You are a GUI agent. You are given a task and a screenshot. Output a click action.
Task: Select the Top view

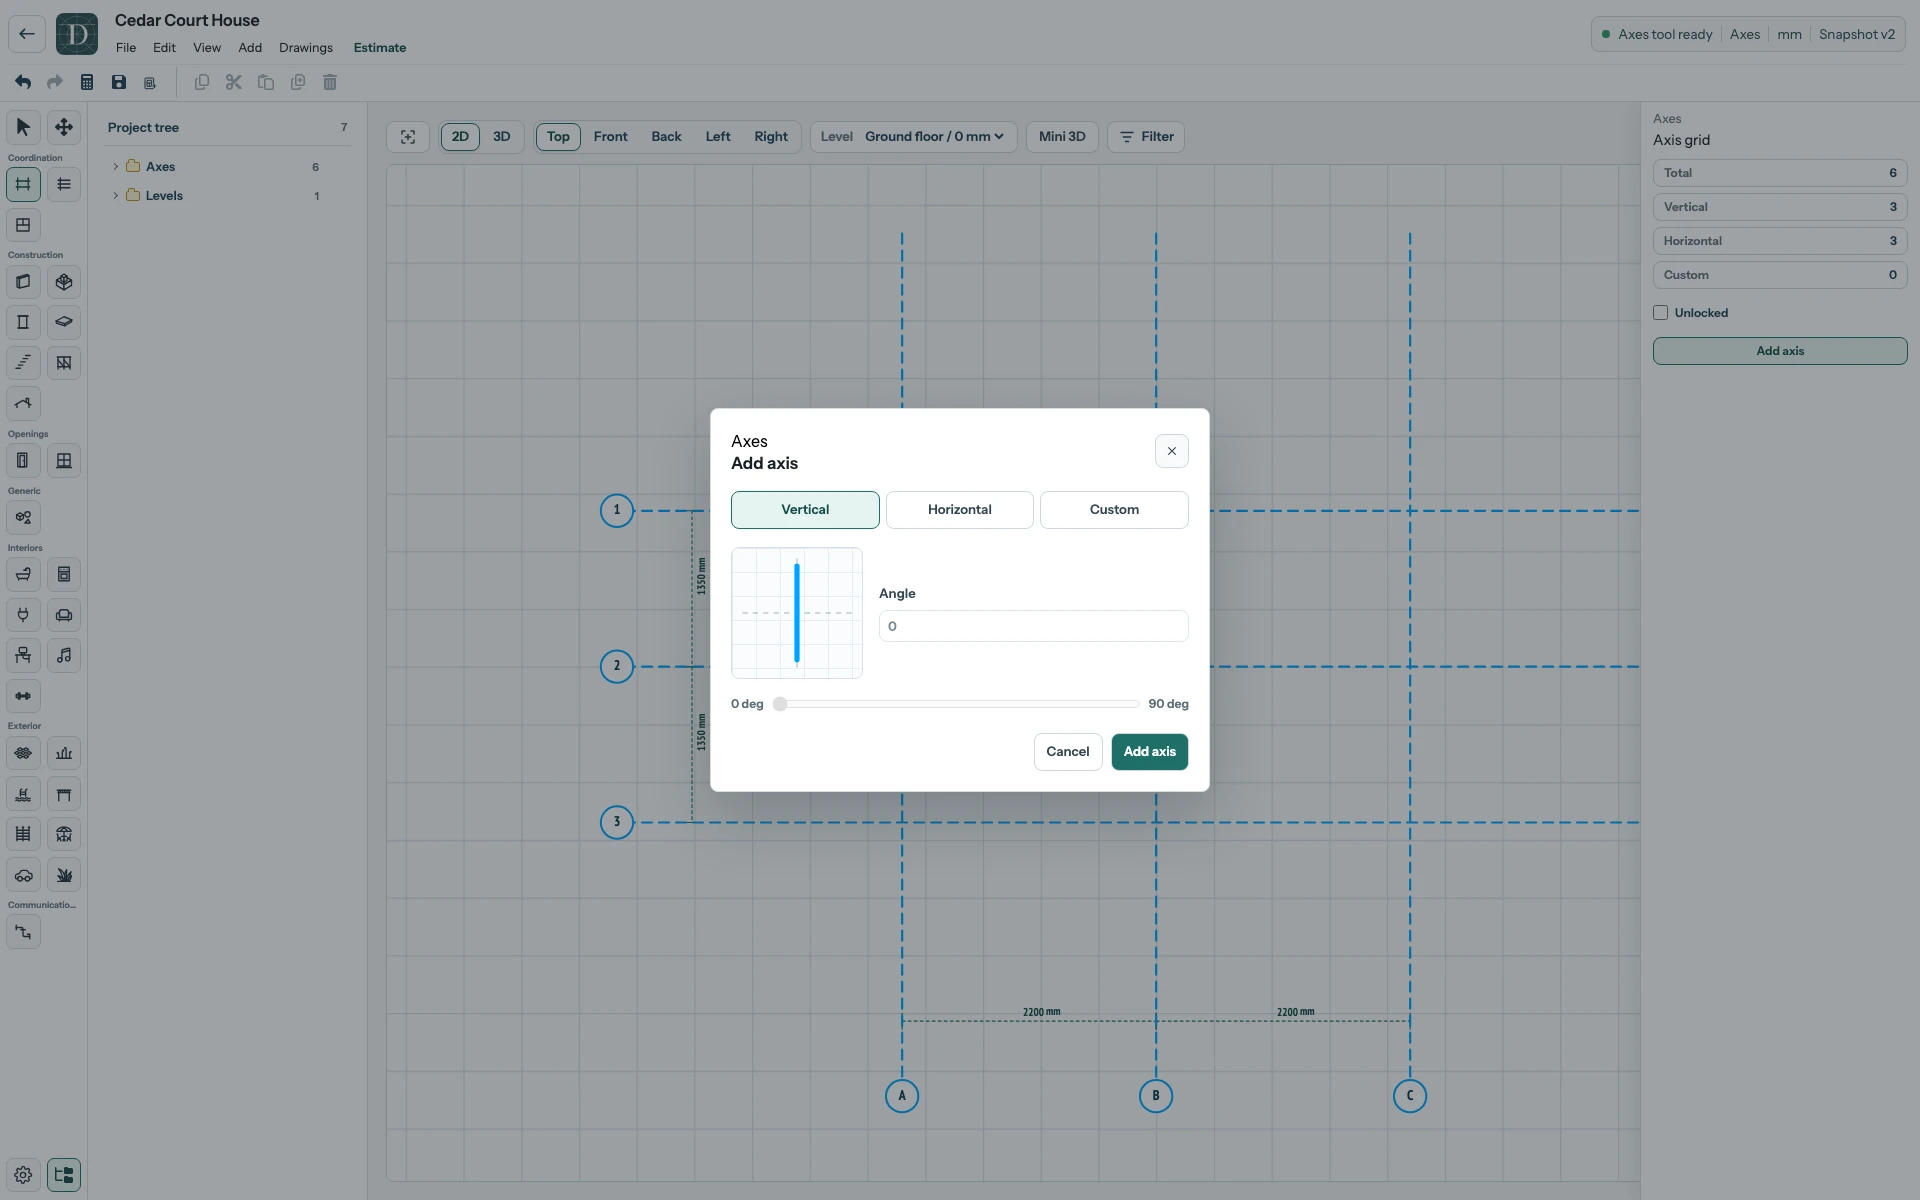point(558,137)
